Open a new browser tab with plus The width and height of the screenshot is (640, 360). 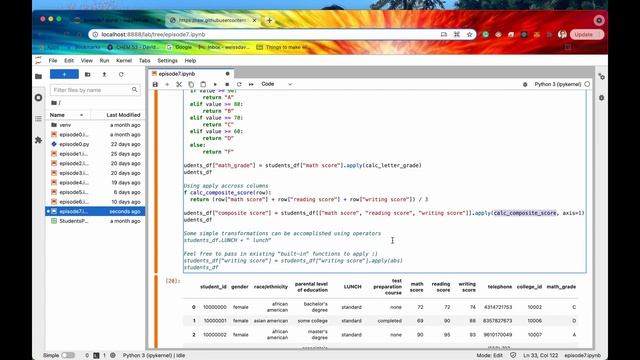pyautogui.click(x=269, y=20)
